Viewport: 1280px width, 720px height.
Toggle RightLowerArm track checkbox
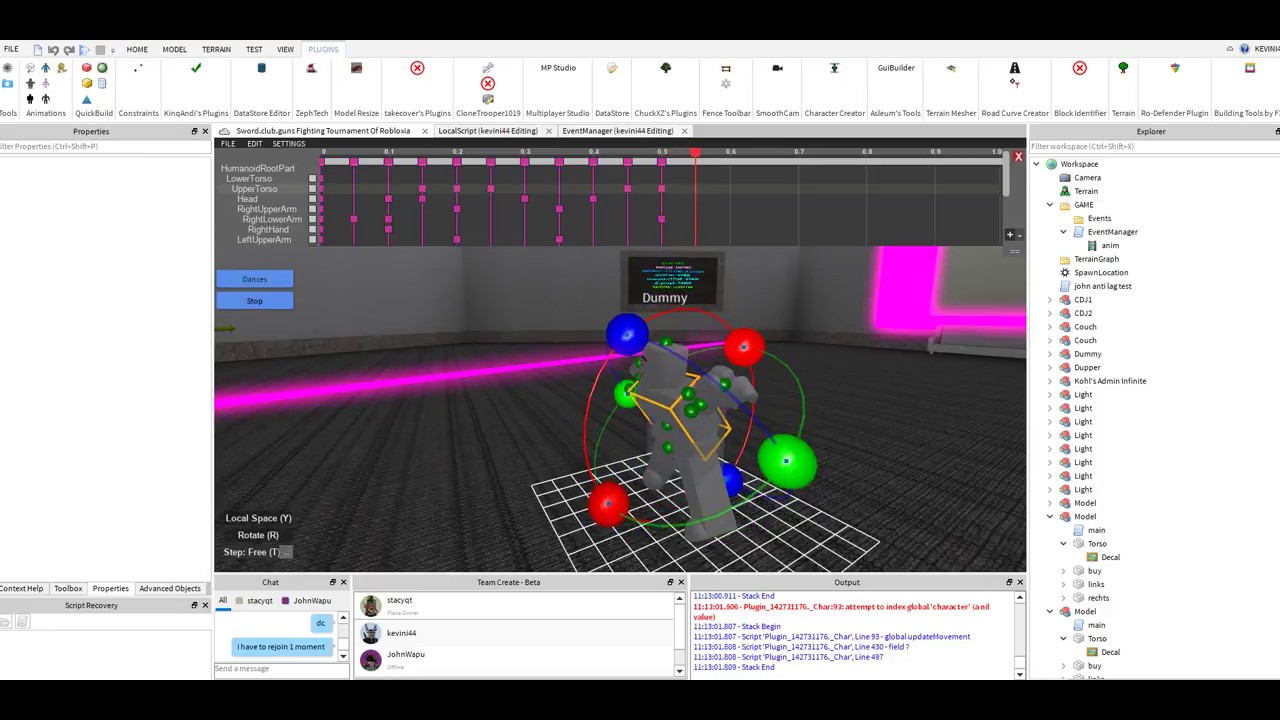[x=313, y=219]
